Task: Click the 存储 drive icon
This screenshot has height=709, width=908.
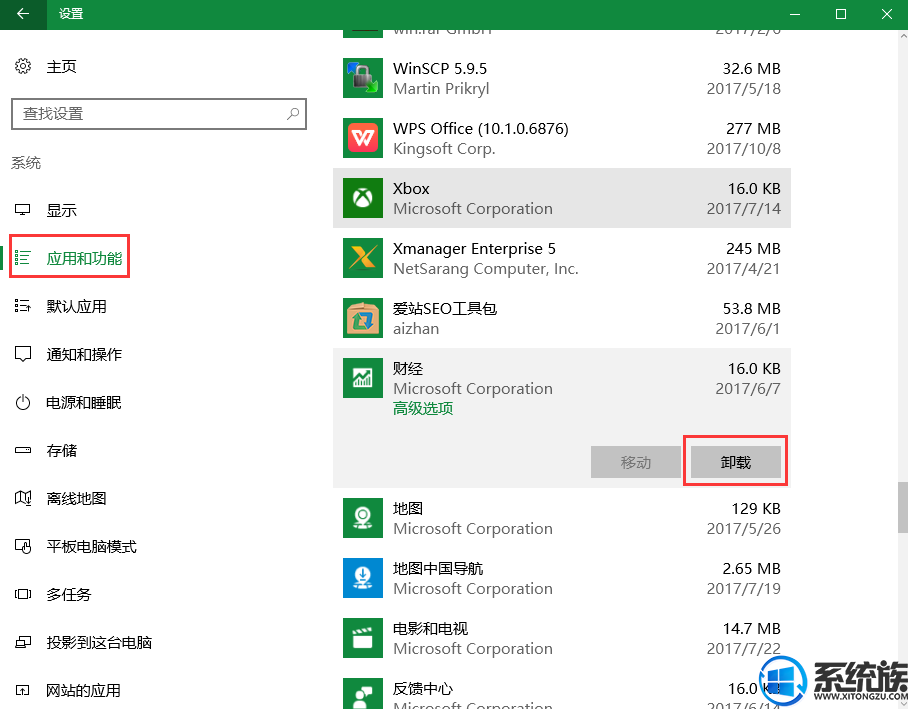Action: [23, 450]
